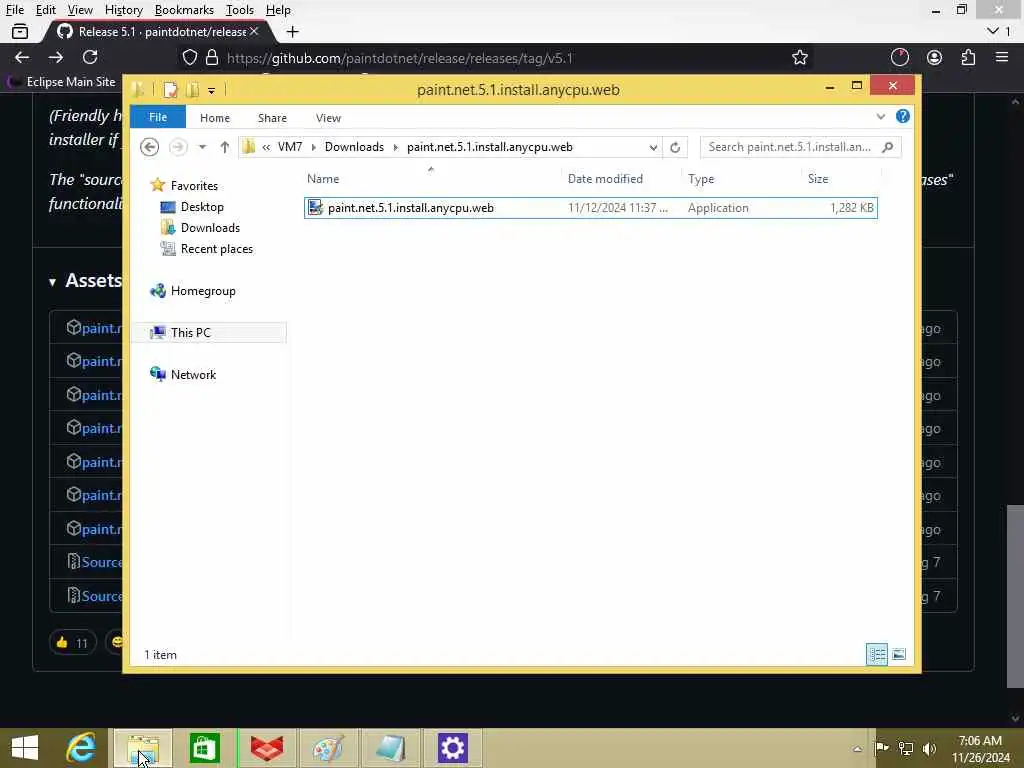Image resolution: width=1024 pixels, height=768 pixels.
Task: Open Eclipse Main Site bookmark
Action: [x=62, y=82]
